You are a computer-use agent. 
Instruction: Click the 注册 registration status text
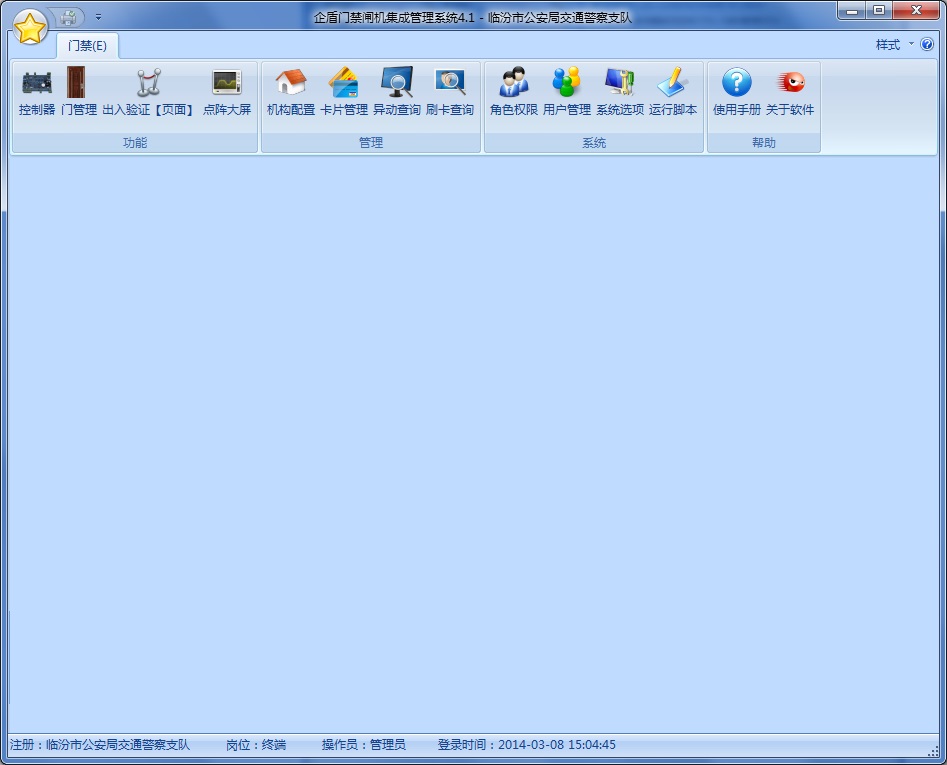coord(100,744)
